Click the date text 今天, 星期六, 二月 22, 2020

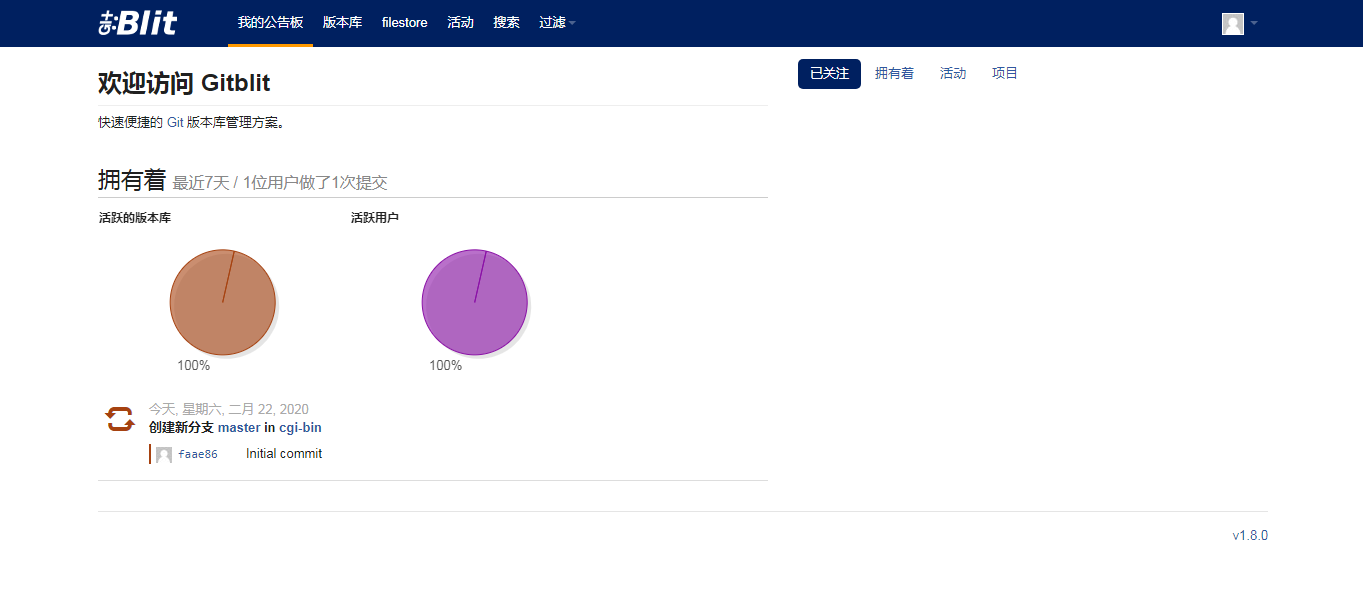pyautogui.click(x=229, y=409)
